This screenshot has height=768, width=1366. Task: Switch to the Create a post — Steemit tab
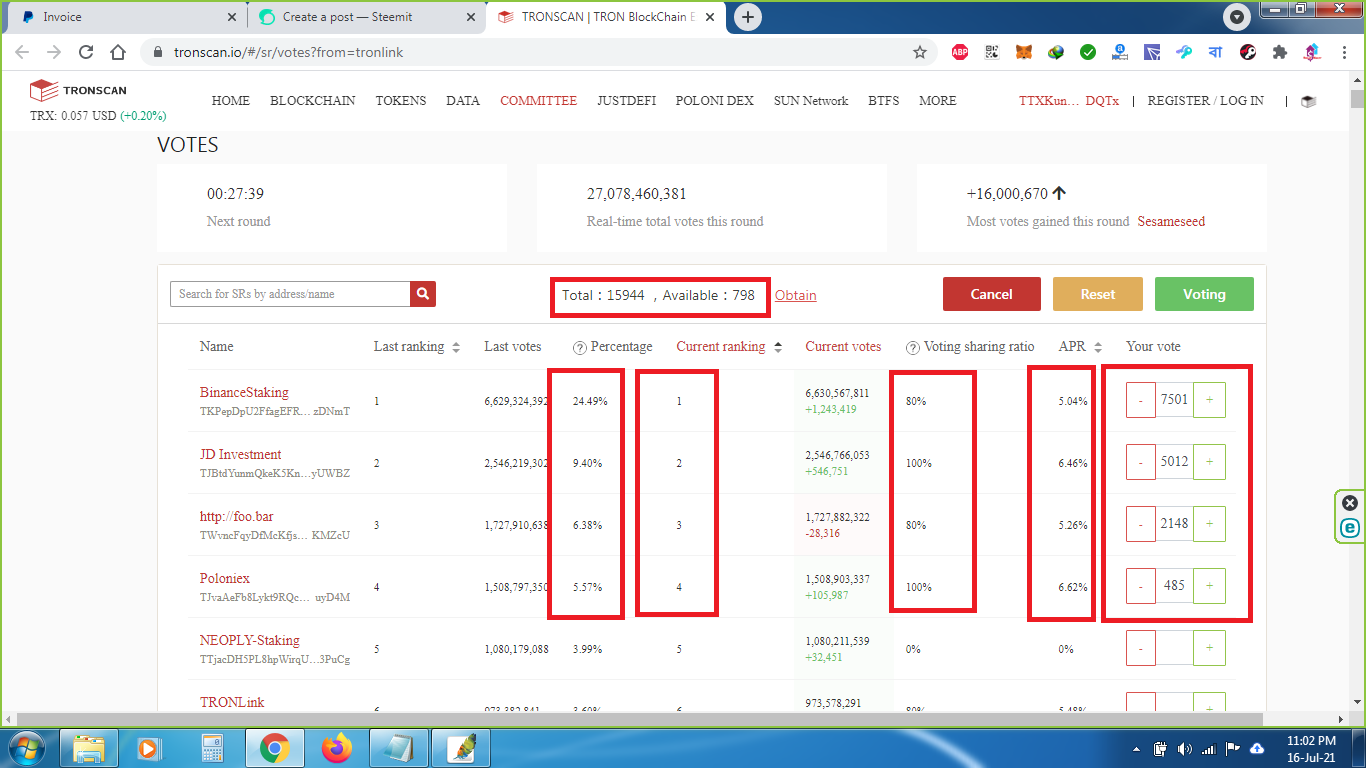pos(366,17)
